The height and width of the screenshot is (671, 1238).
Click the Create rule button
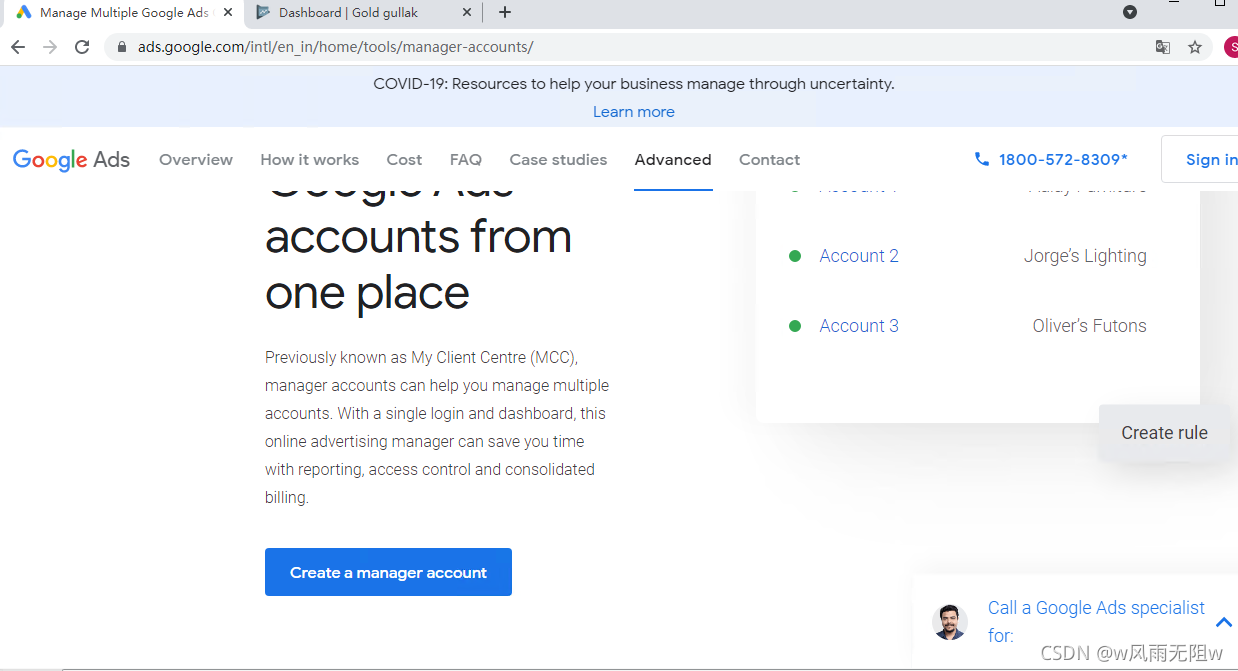(x=1164, y=433)
